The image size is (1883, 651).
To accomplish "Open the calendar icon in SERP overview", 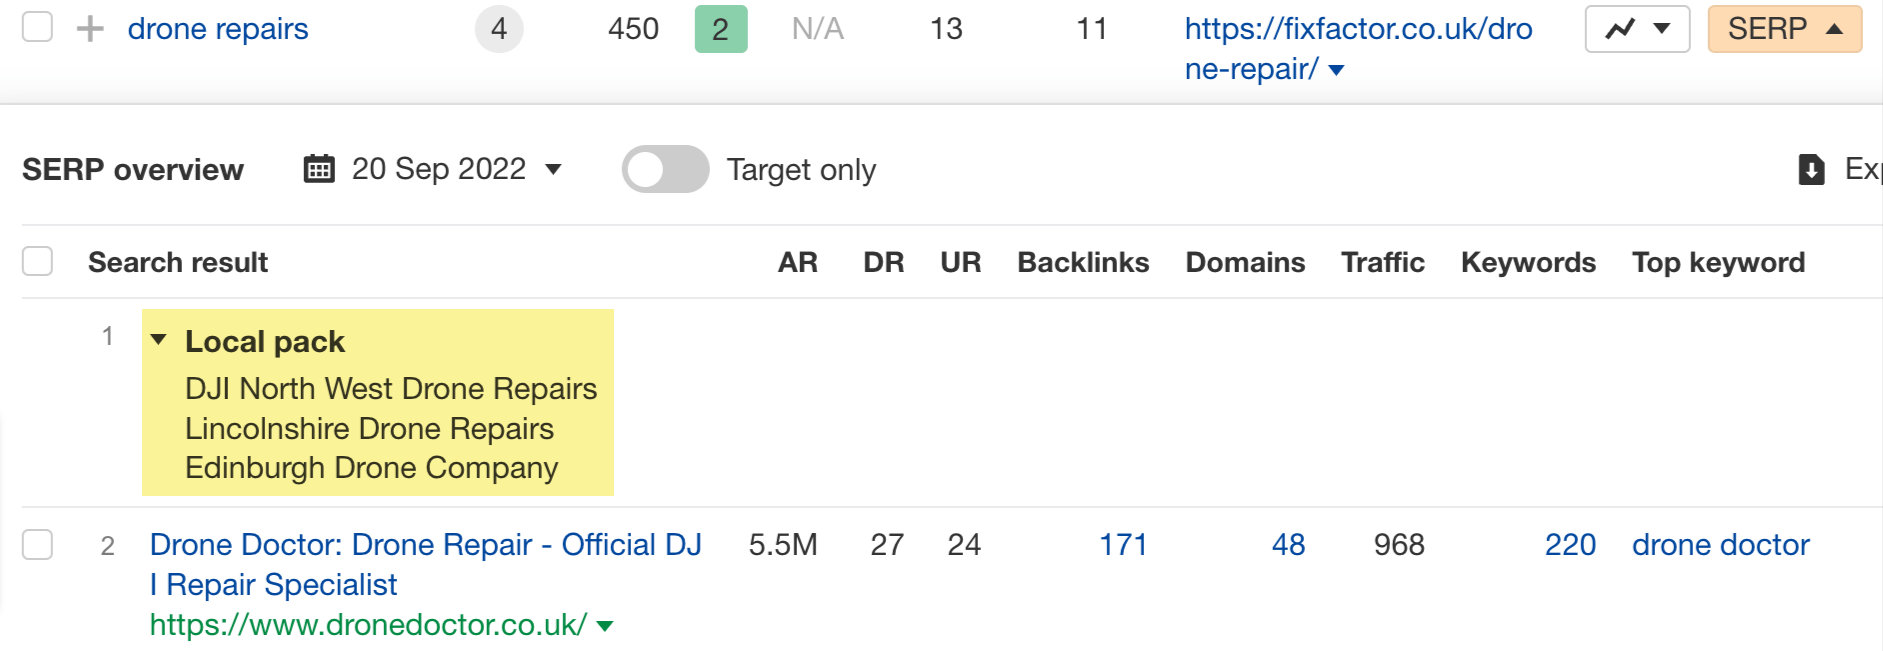I will tap(317, 169).
